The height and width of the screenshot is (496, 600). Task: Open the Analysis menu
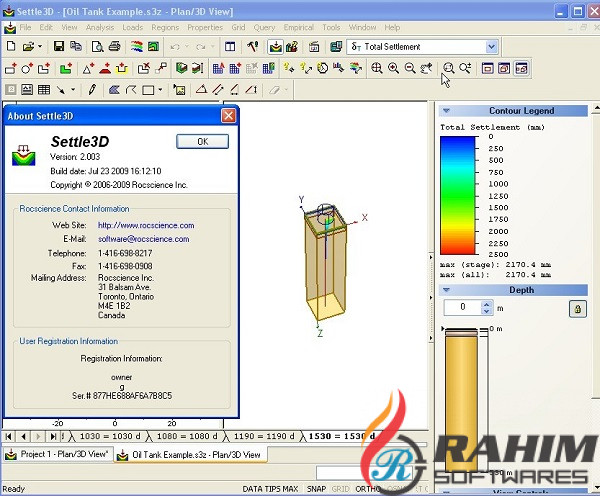100,28
